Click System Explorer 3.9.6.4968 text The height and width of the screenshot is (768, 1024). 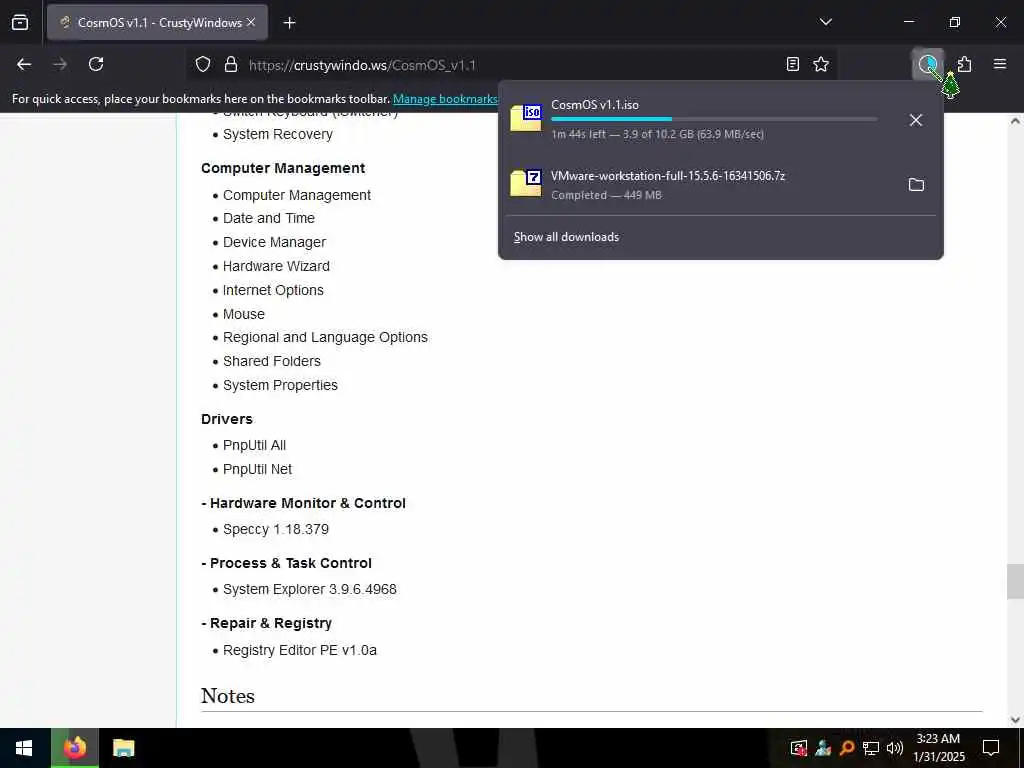(310, 590)
